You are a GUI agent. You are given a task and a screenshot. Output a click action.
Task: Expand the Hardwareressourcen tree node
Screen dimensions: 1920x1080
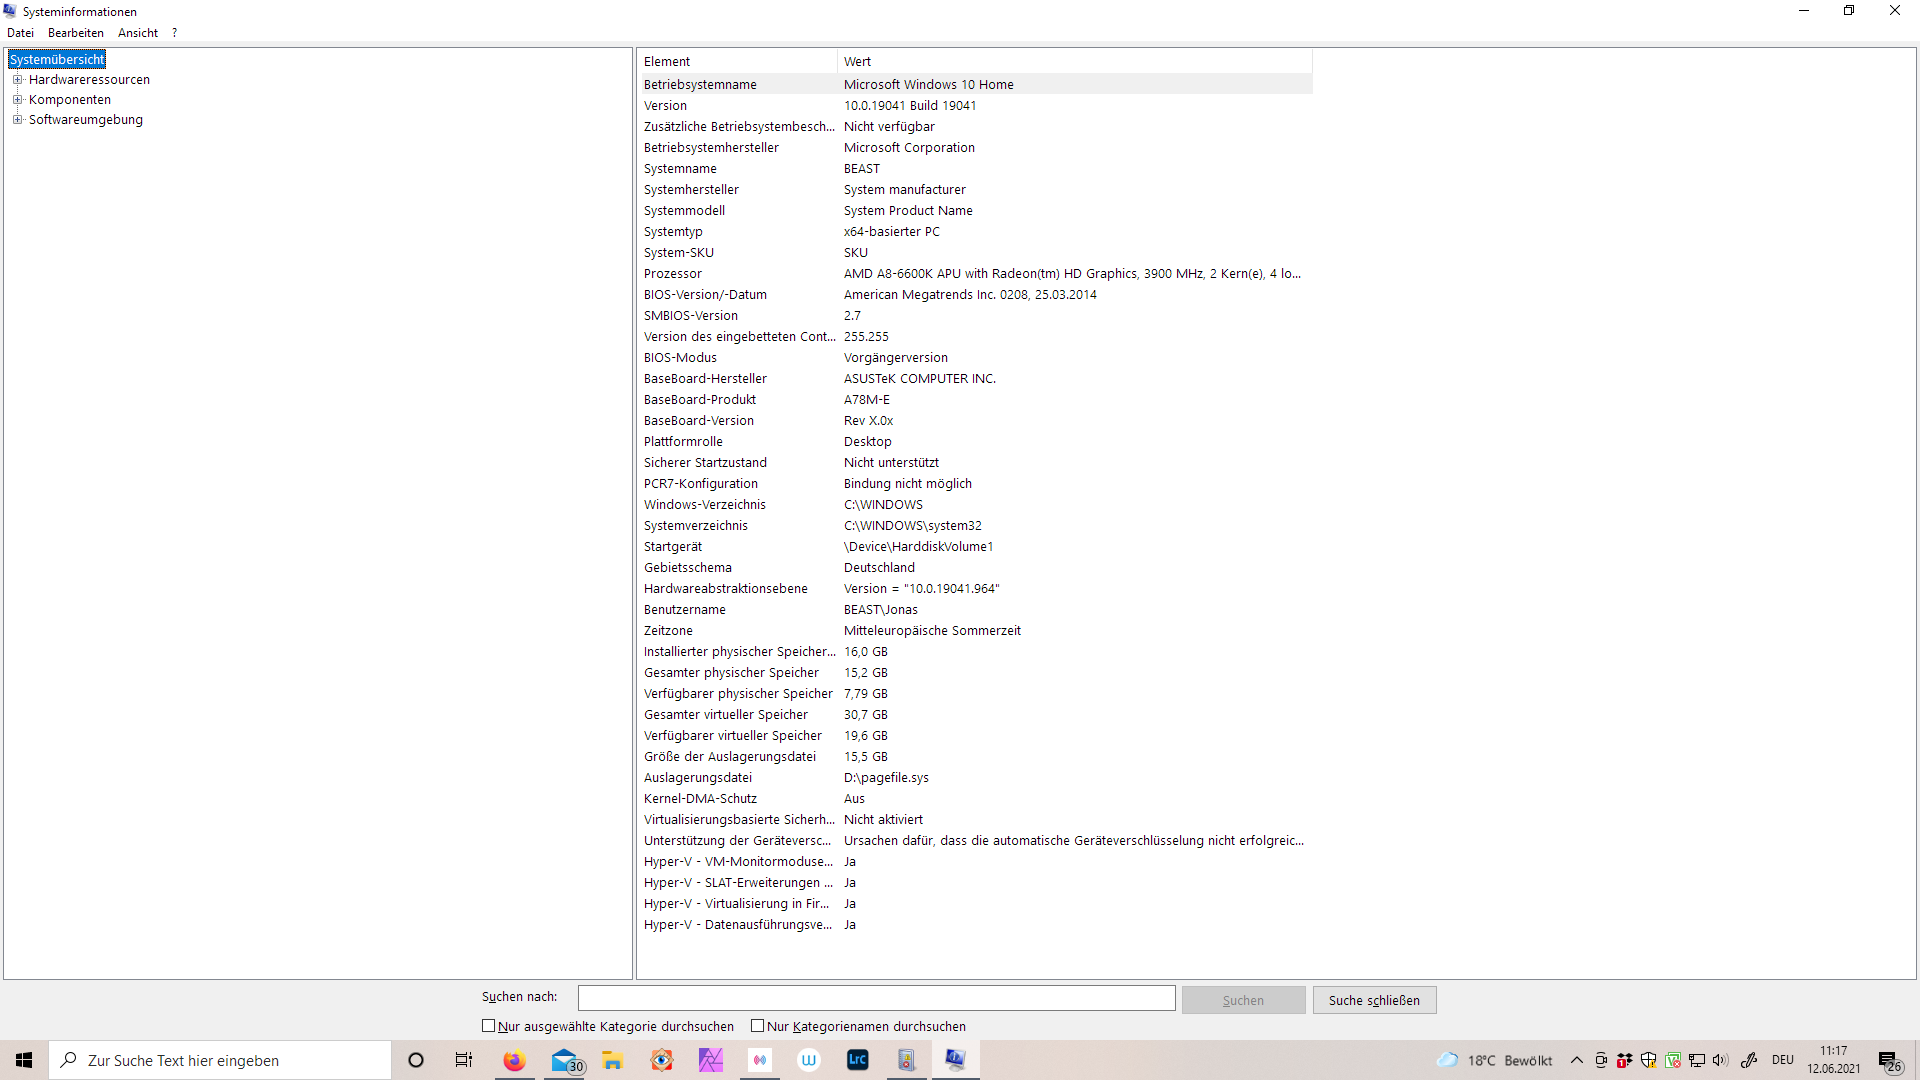point(17,80)
